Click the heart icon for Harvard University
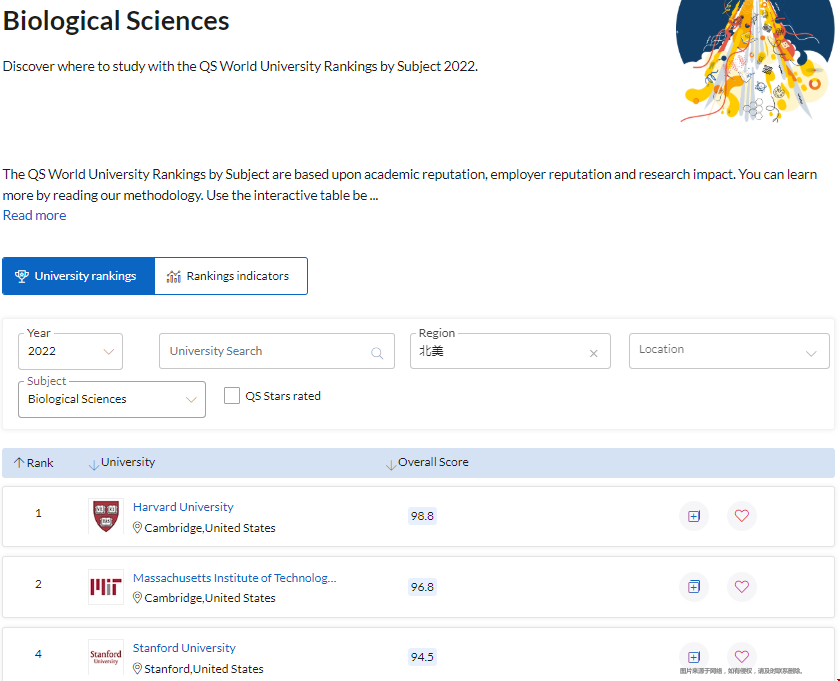 pos(741,516)
